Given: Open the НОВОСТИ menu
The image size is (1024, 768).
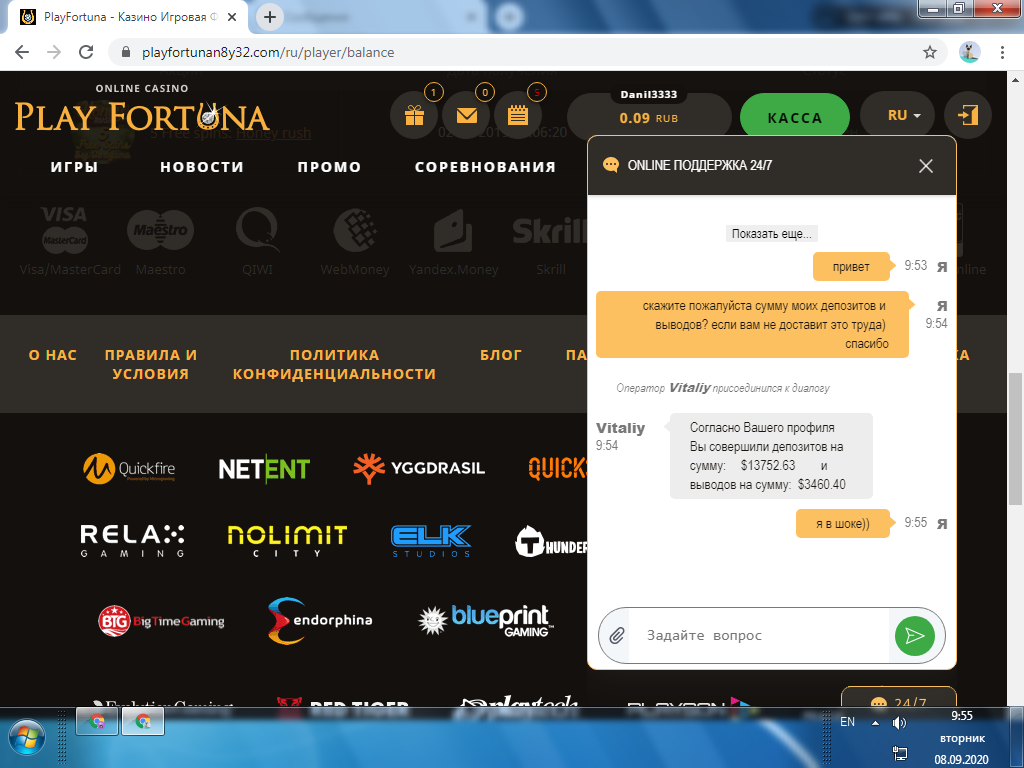Looking at the screenshot, I should [x=202, y=167].
